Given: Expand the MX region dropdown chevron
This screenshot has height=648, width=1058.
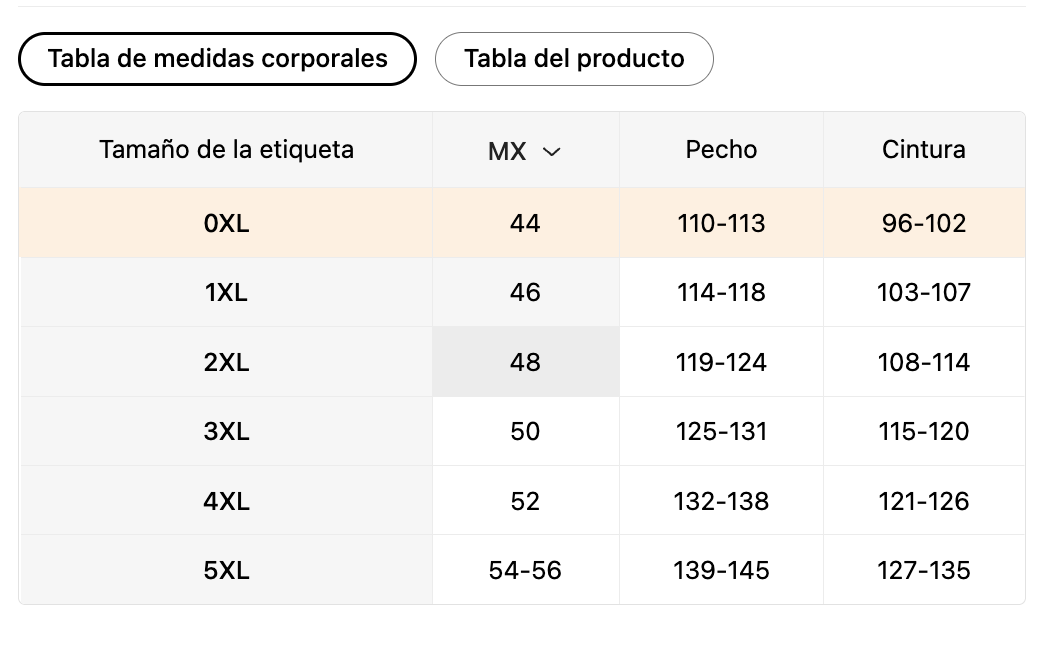Looking at the screenshot, I should 551,152.
